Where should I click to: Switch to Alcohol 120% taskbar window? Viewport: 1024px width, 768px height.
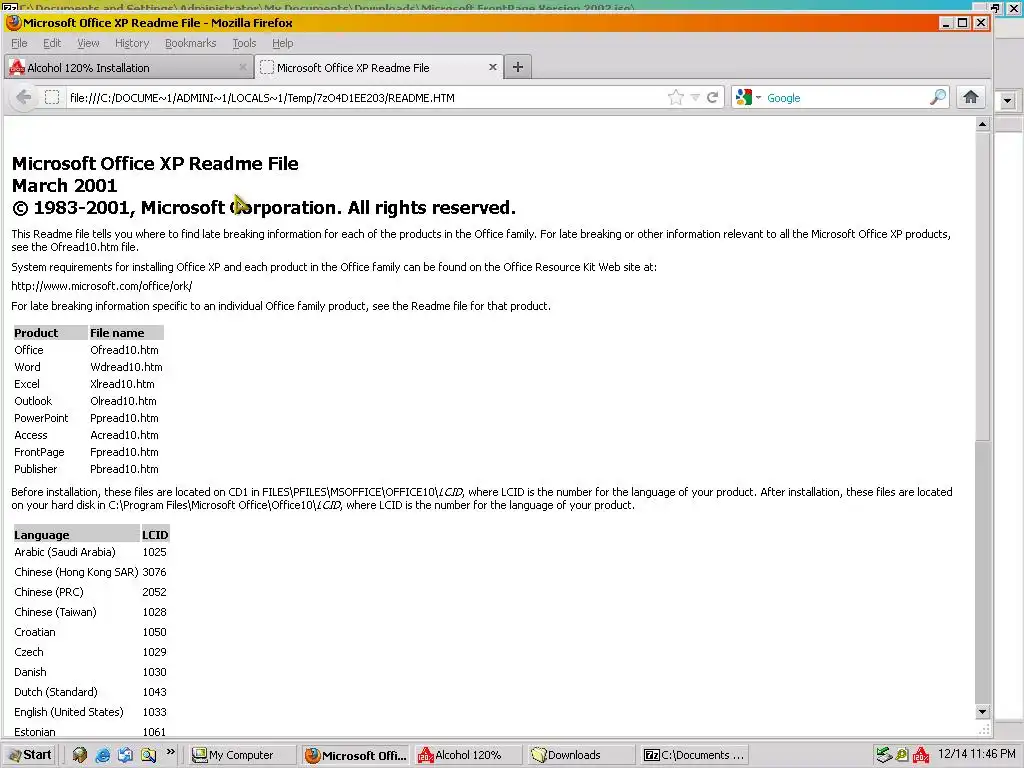pos(468,755)
